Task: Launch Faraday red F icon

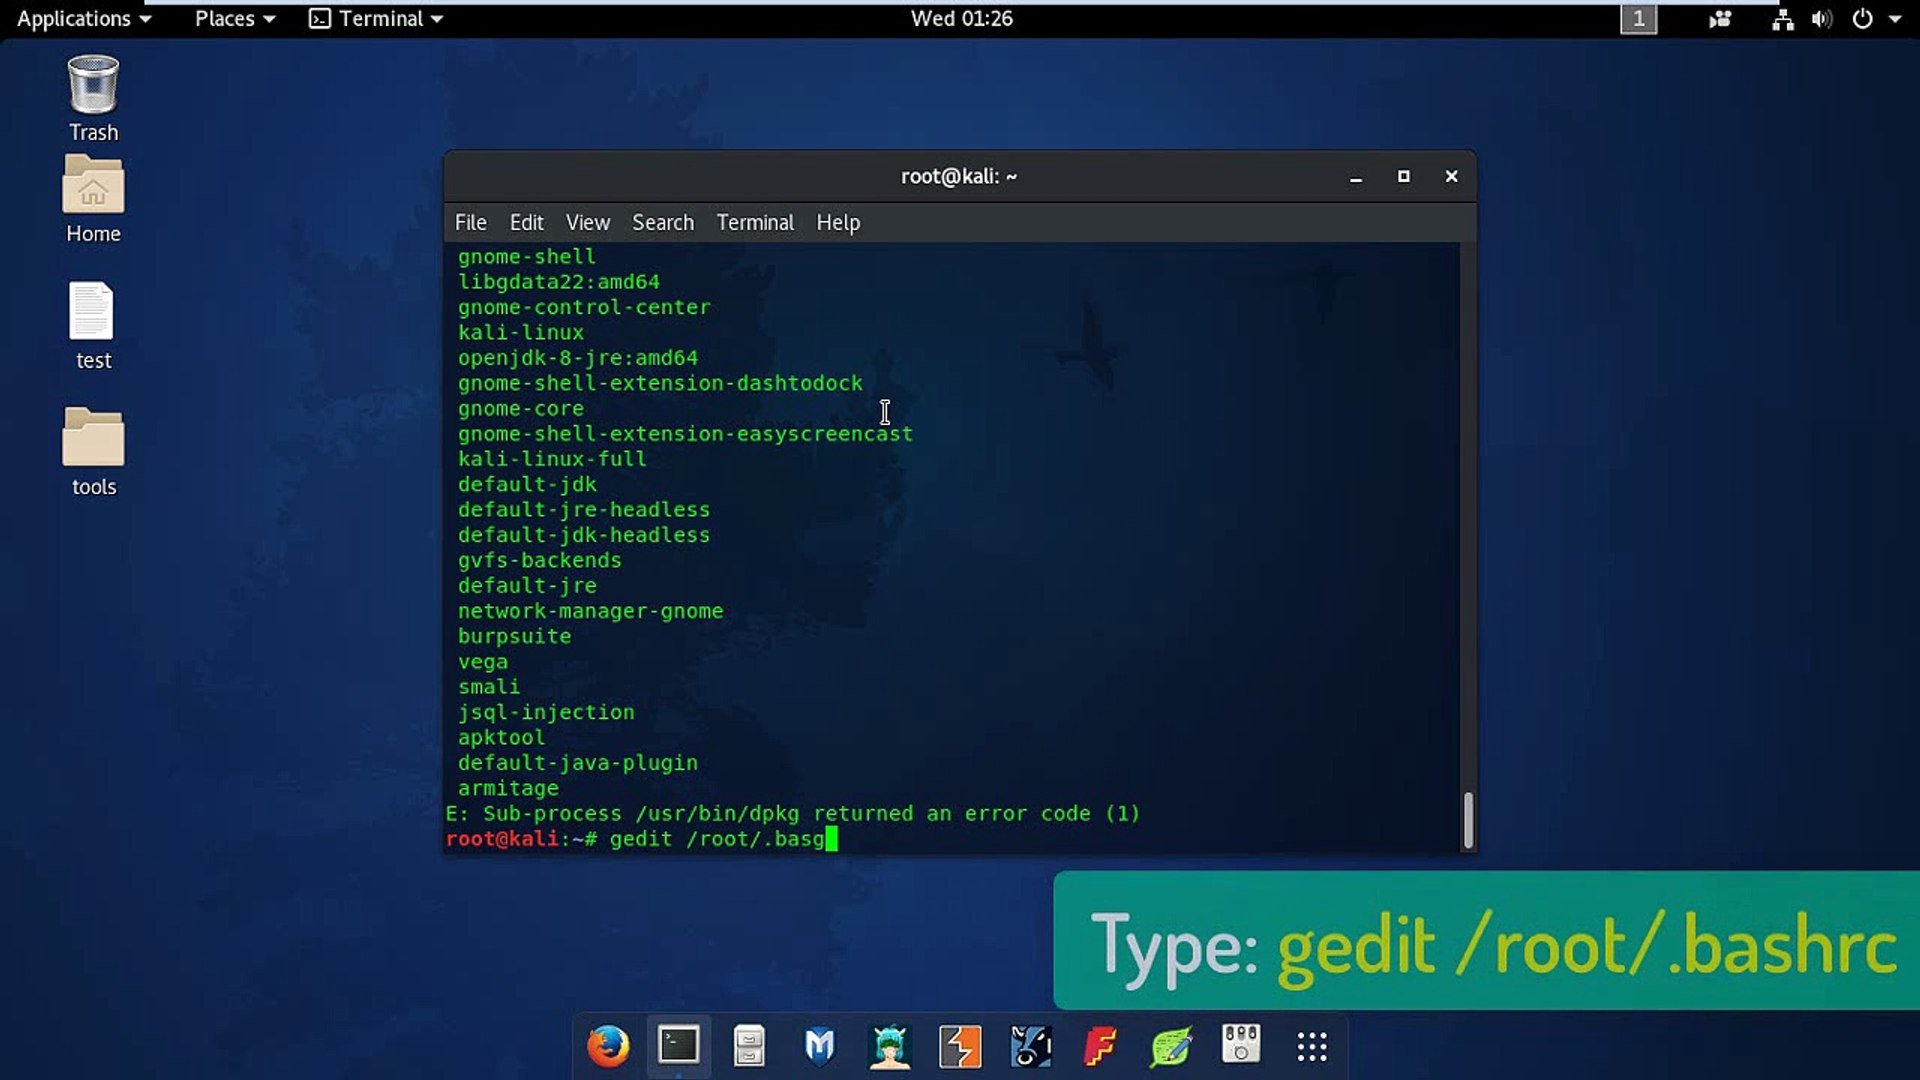Action: [x=1100, y=1046]
